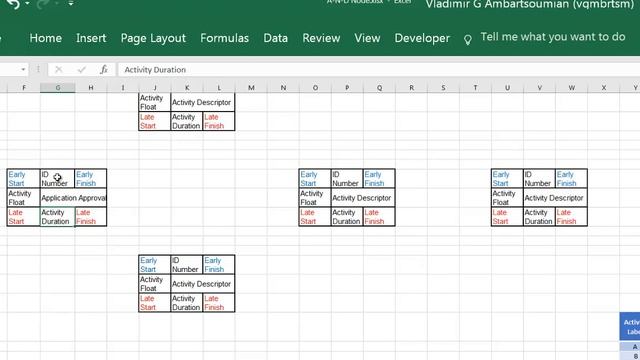The height and width of the screenshot is (360, 640).
Task: Click Late Start in bottom node column J
Action: coord(155,303)
